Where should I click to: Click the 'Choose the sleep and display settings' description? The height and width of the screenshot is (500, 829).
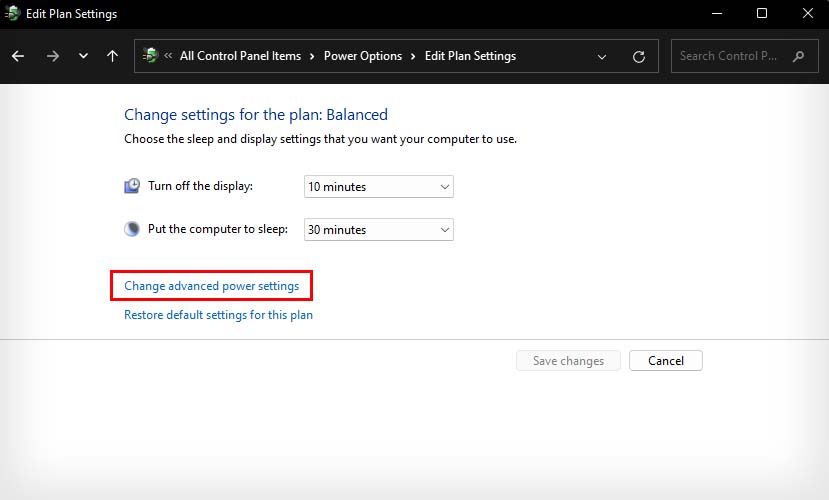320,139
